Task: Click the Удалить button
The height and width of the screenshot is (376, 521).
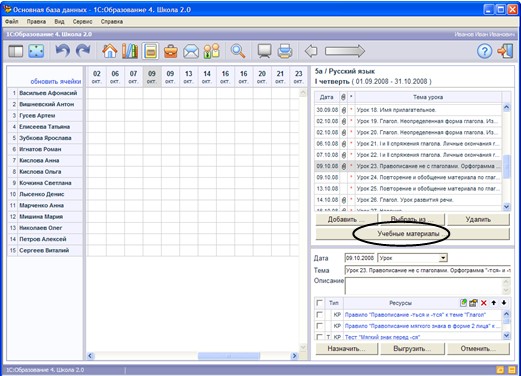Action: click(478, 219)
